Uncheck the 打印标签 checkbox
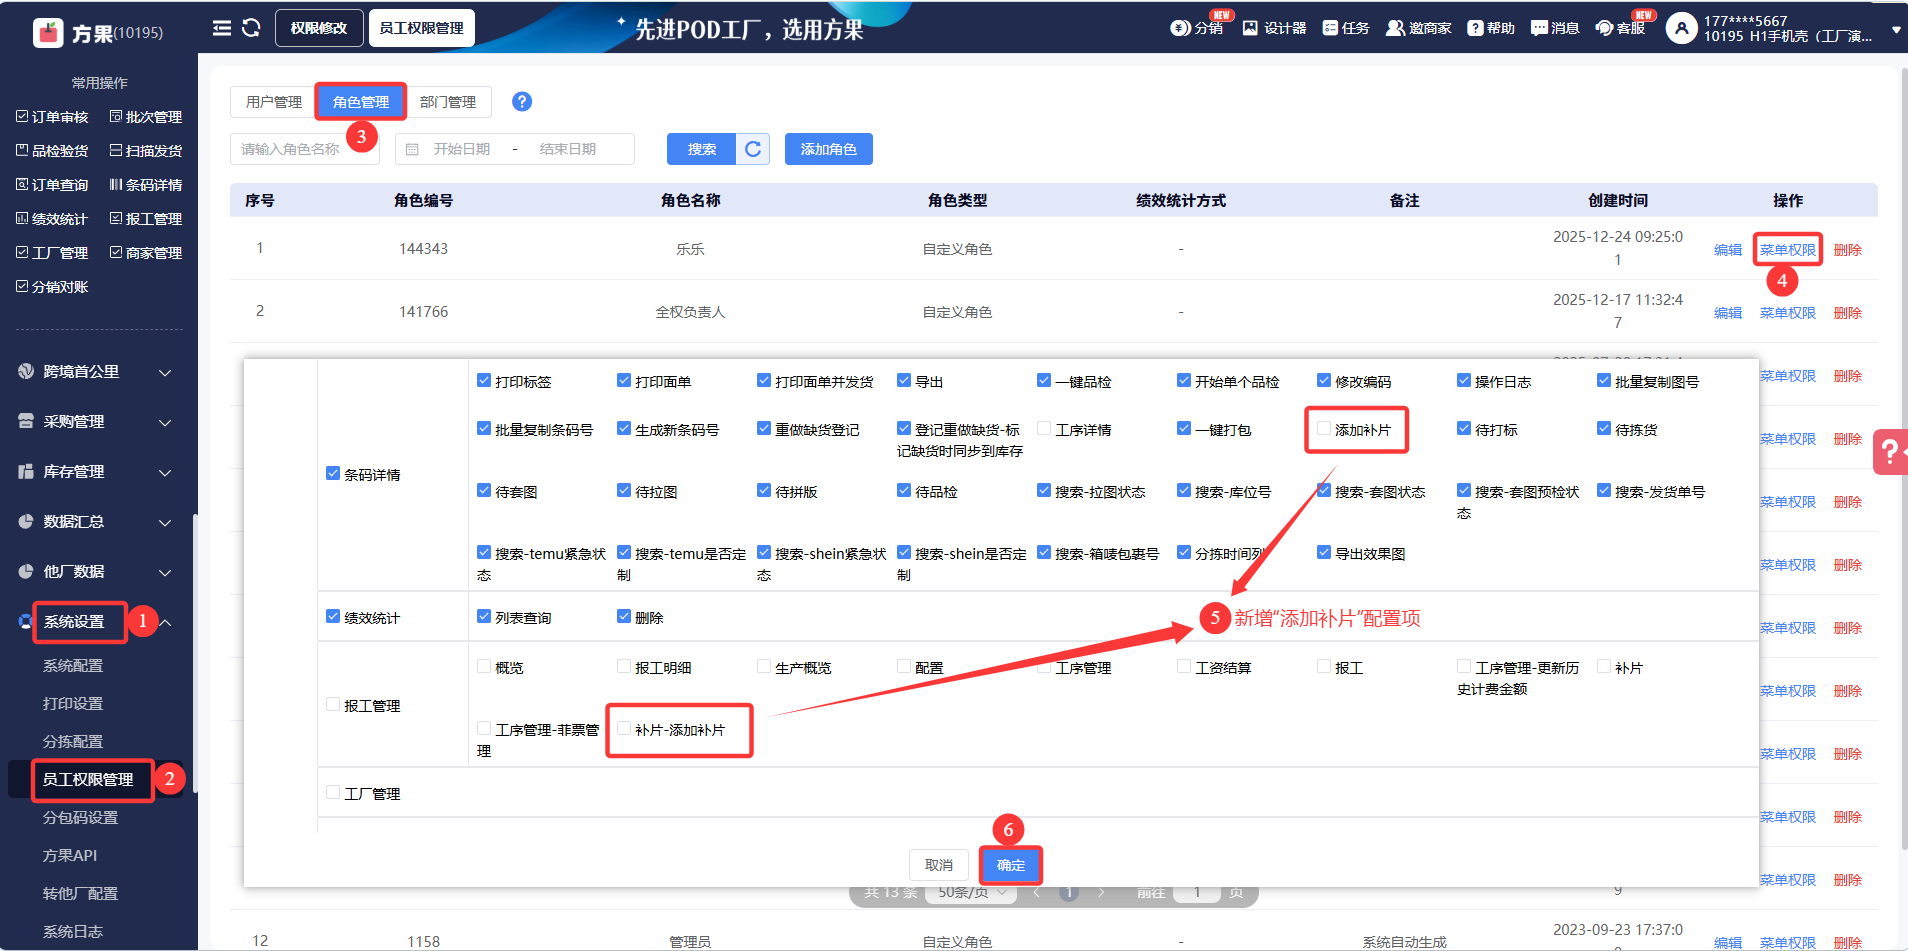 [484, 381]
